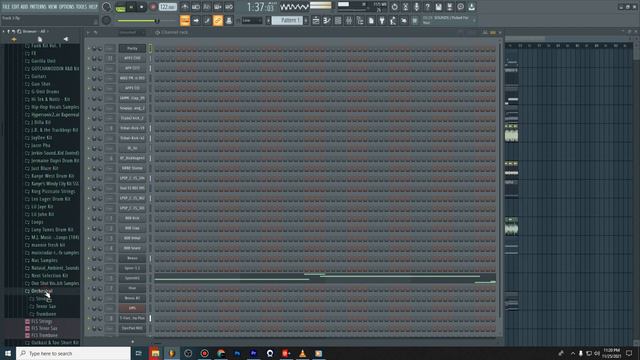Click the speech bubble icon in top toolbar
The width and height of the screenshot is (640, 360).
pos(460,7)
